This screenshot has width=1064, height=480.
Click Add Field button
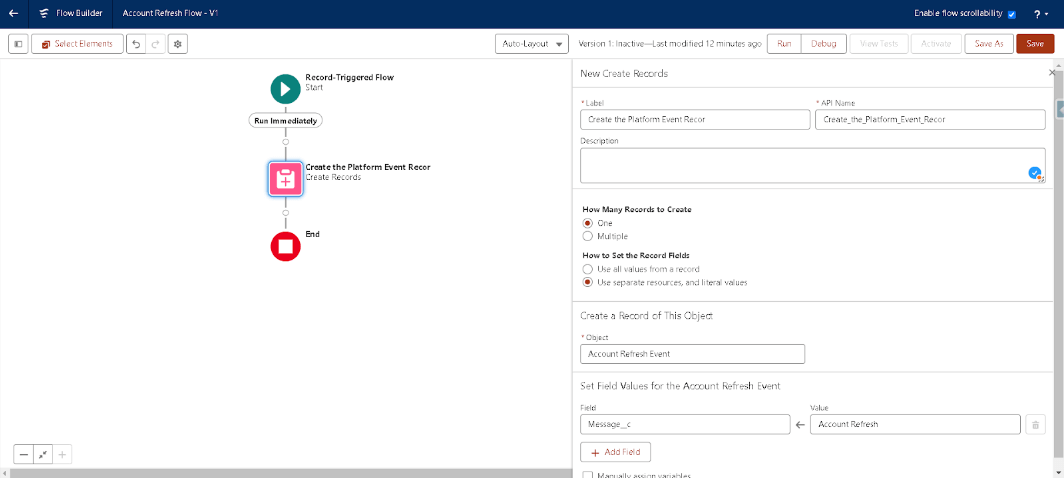[x=615, y=452]
